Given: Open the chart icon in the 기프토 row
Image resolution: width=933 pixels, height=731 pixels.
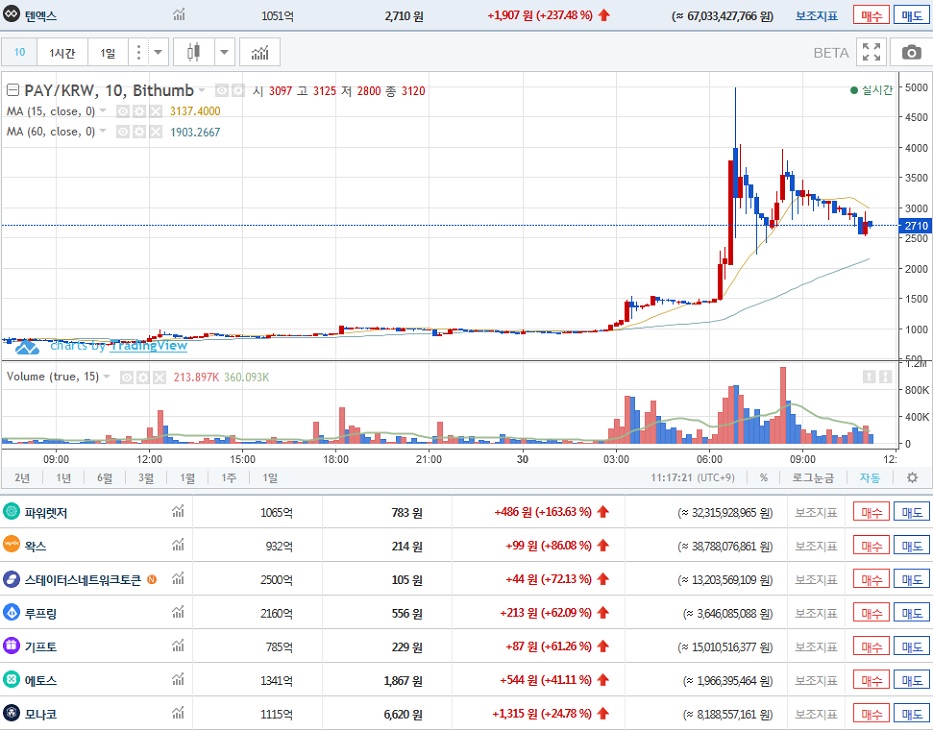Looking at the screenshot, I should tap(178, 645).
